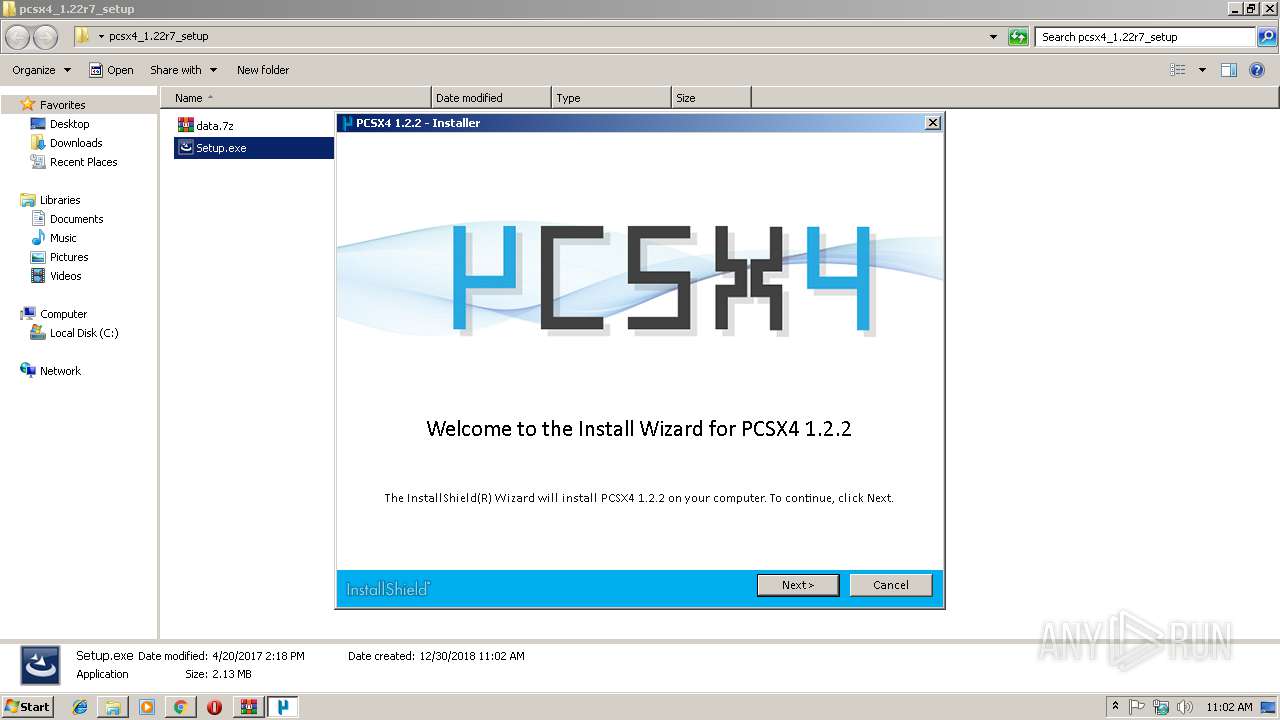Viewport: 1280px width, 720px height.
Task: Click the folder icon in address bar
Action: 82,37
